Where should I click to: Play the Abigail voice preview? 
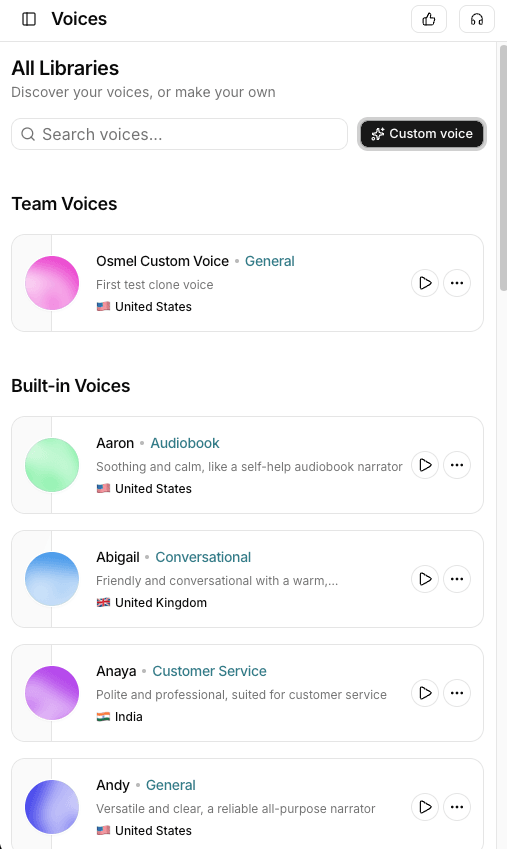pos(425,579)
